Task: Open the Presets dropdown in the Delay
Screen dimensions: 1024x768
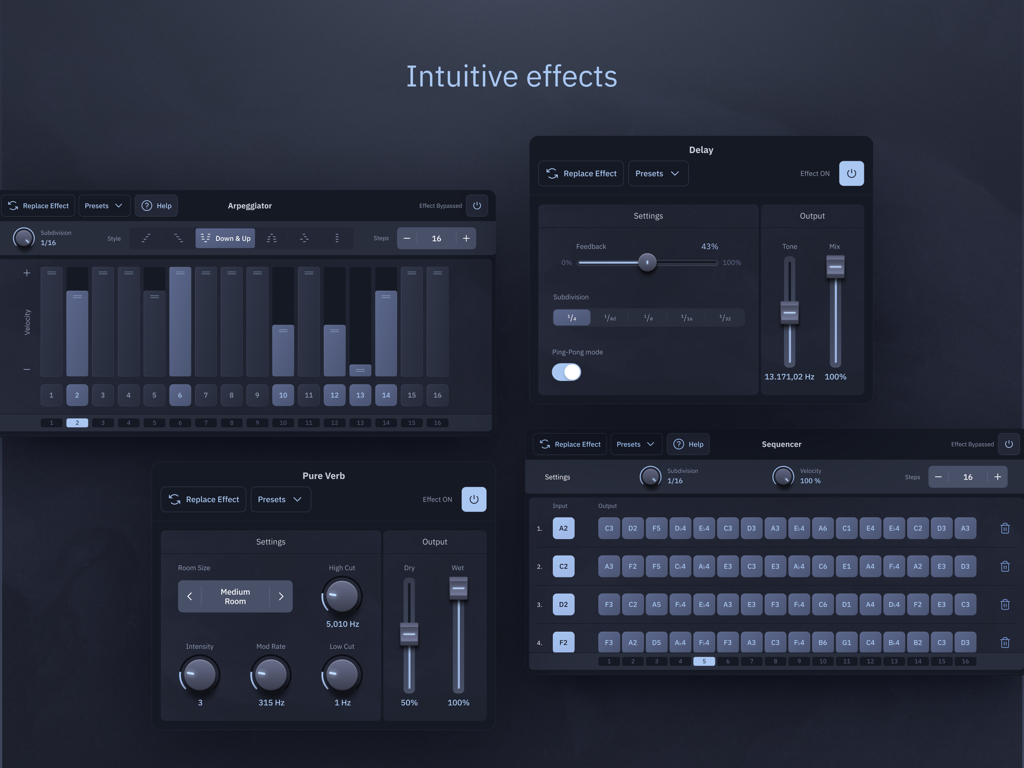Action: (657, 173)
